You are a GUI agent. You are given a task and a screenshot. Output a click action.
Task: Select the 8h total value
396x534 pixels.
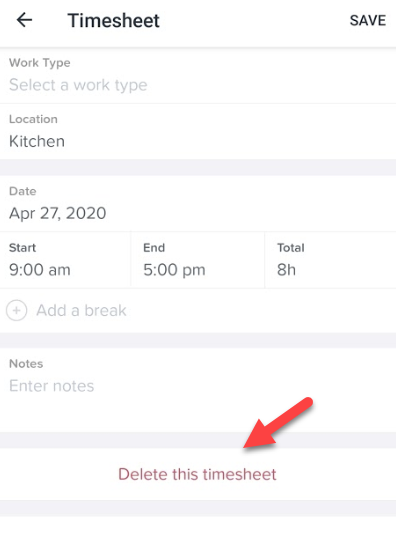click(286, 270)
